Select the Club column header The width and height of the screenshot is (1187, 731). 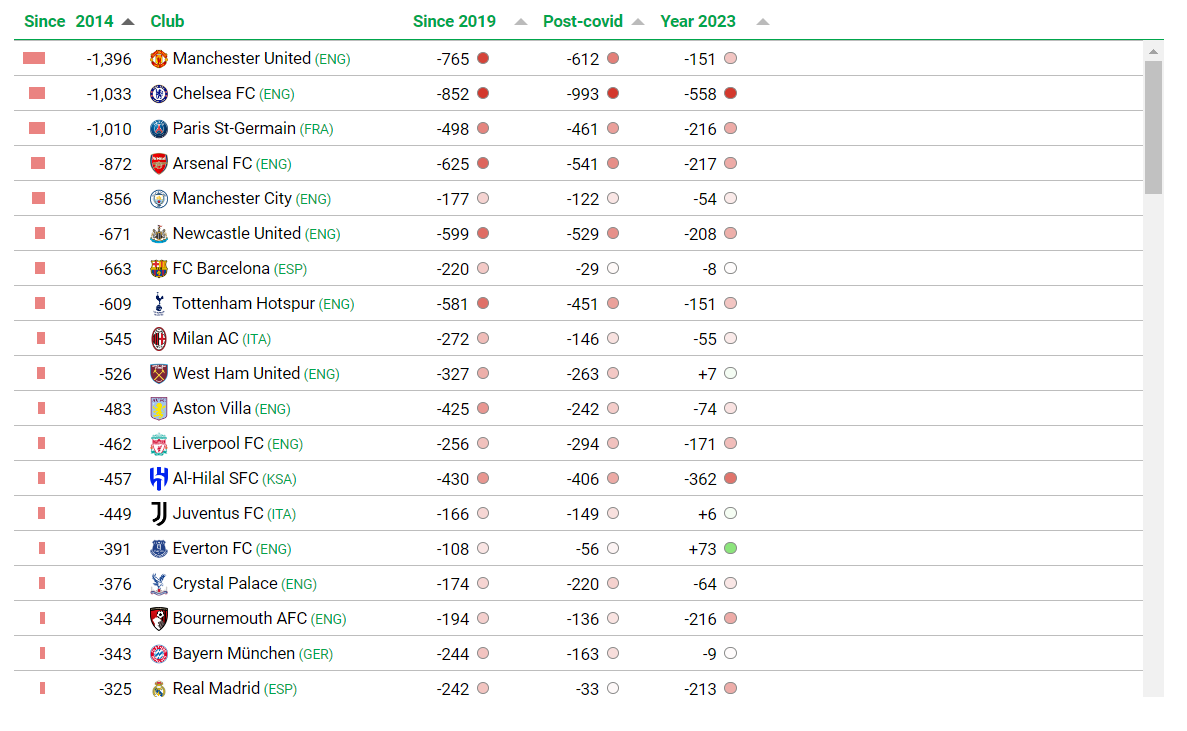click(x=167, y=21)
